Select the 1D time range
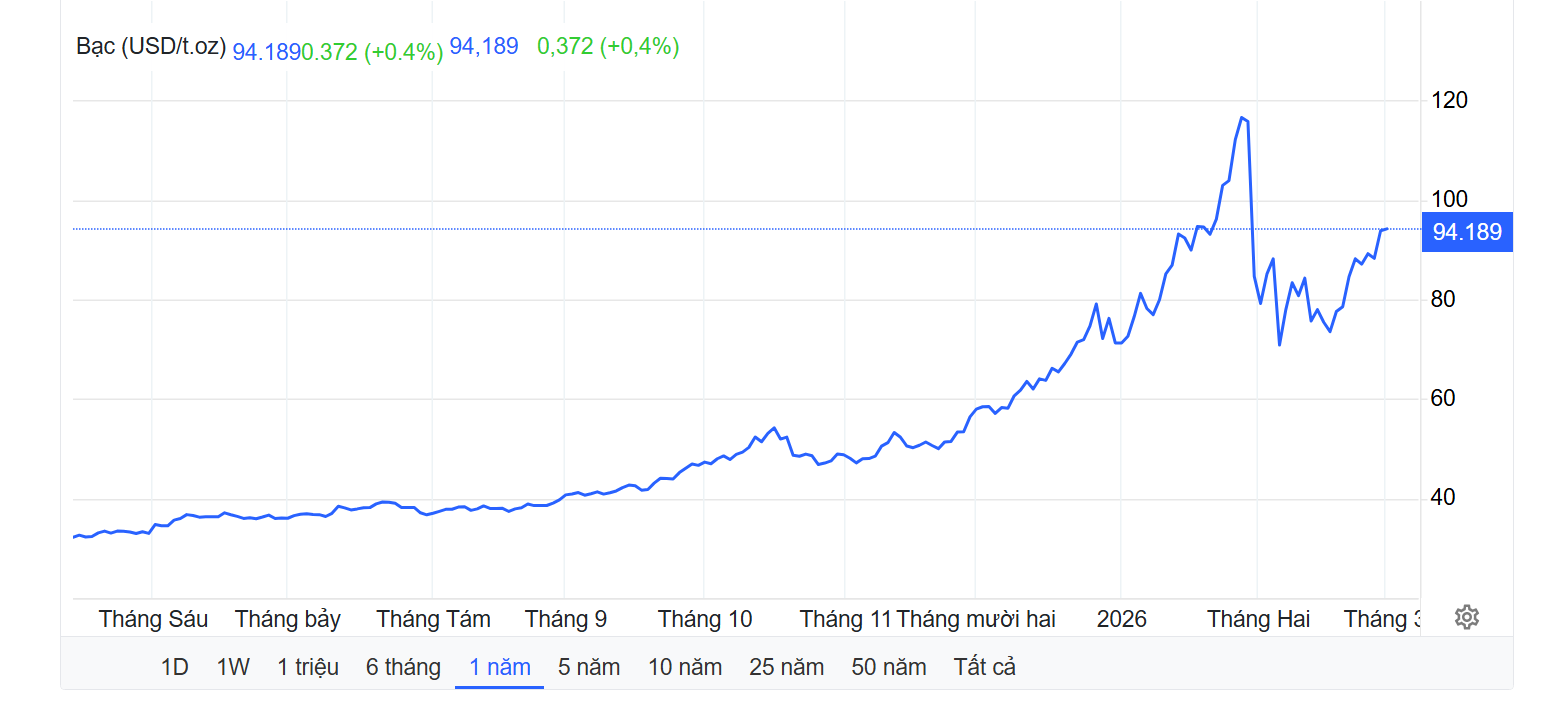This screenshot has width=1552, height=726. coord(175,667)
